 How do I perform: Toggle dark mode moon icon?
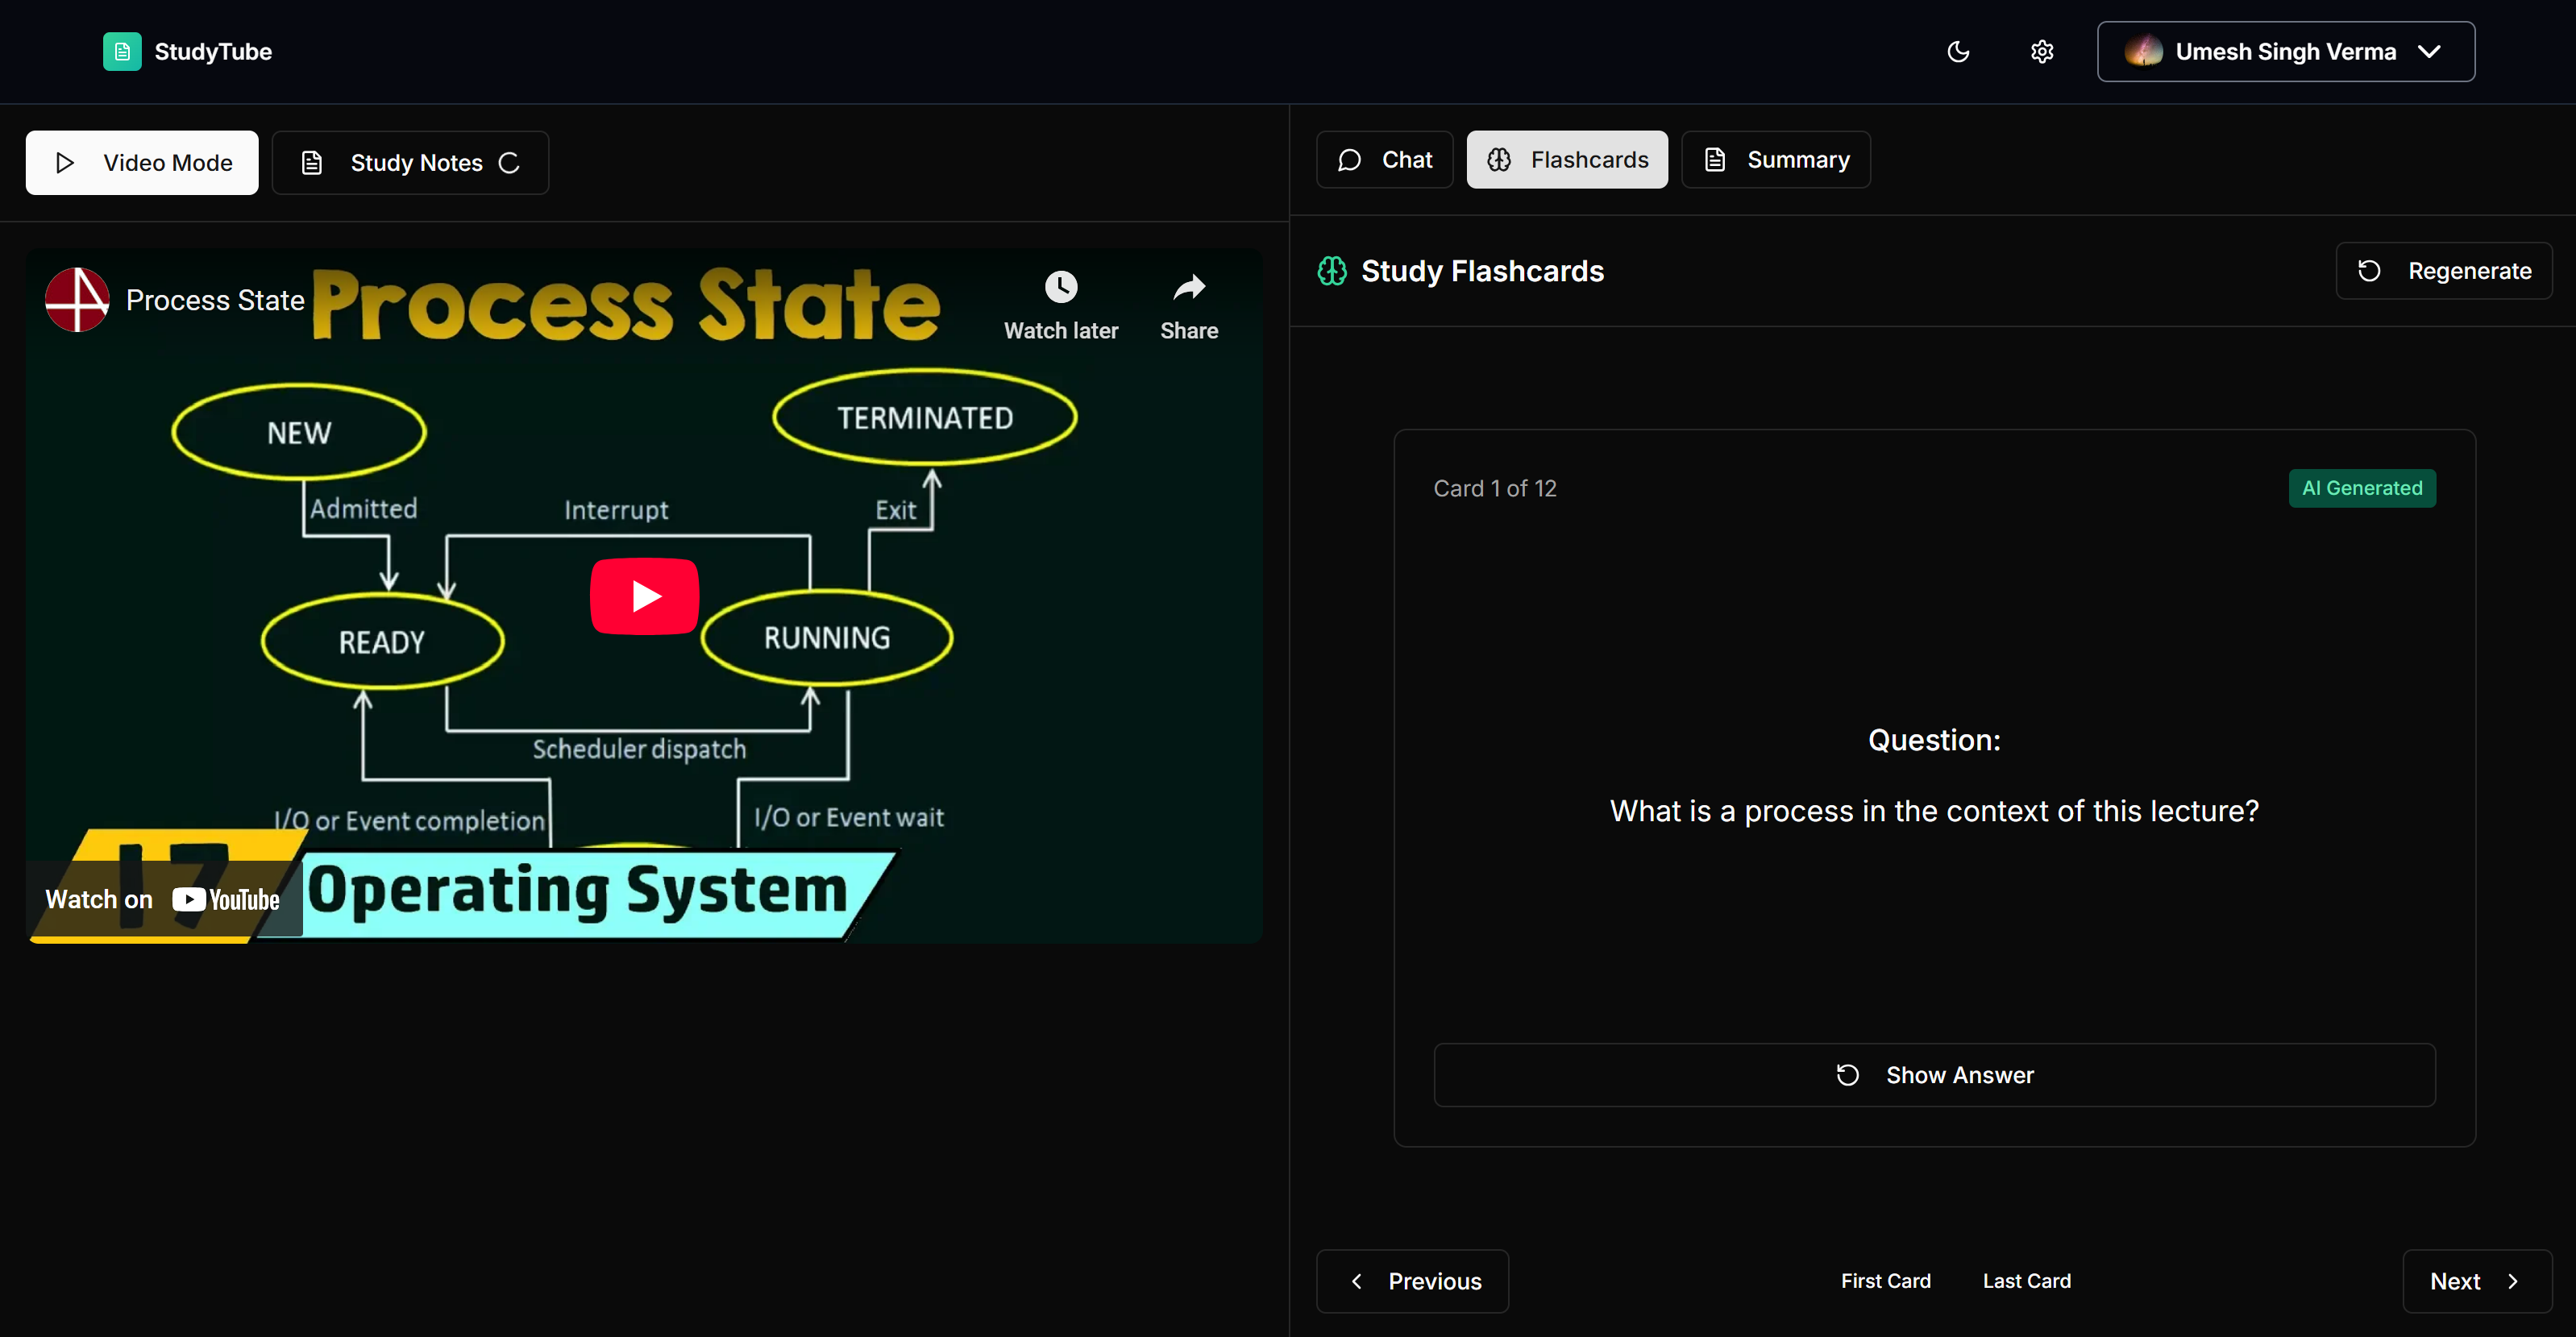point(1958,52)
